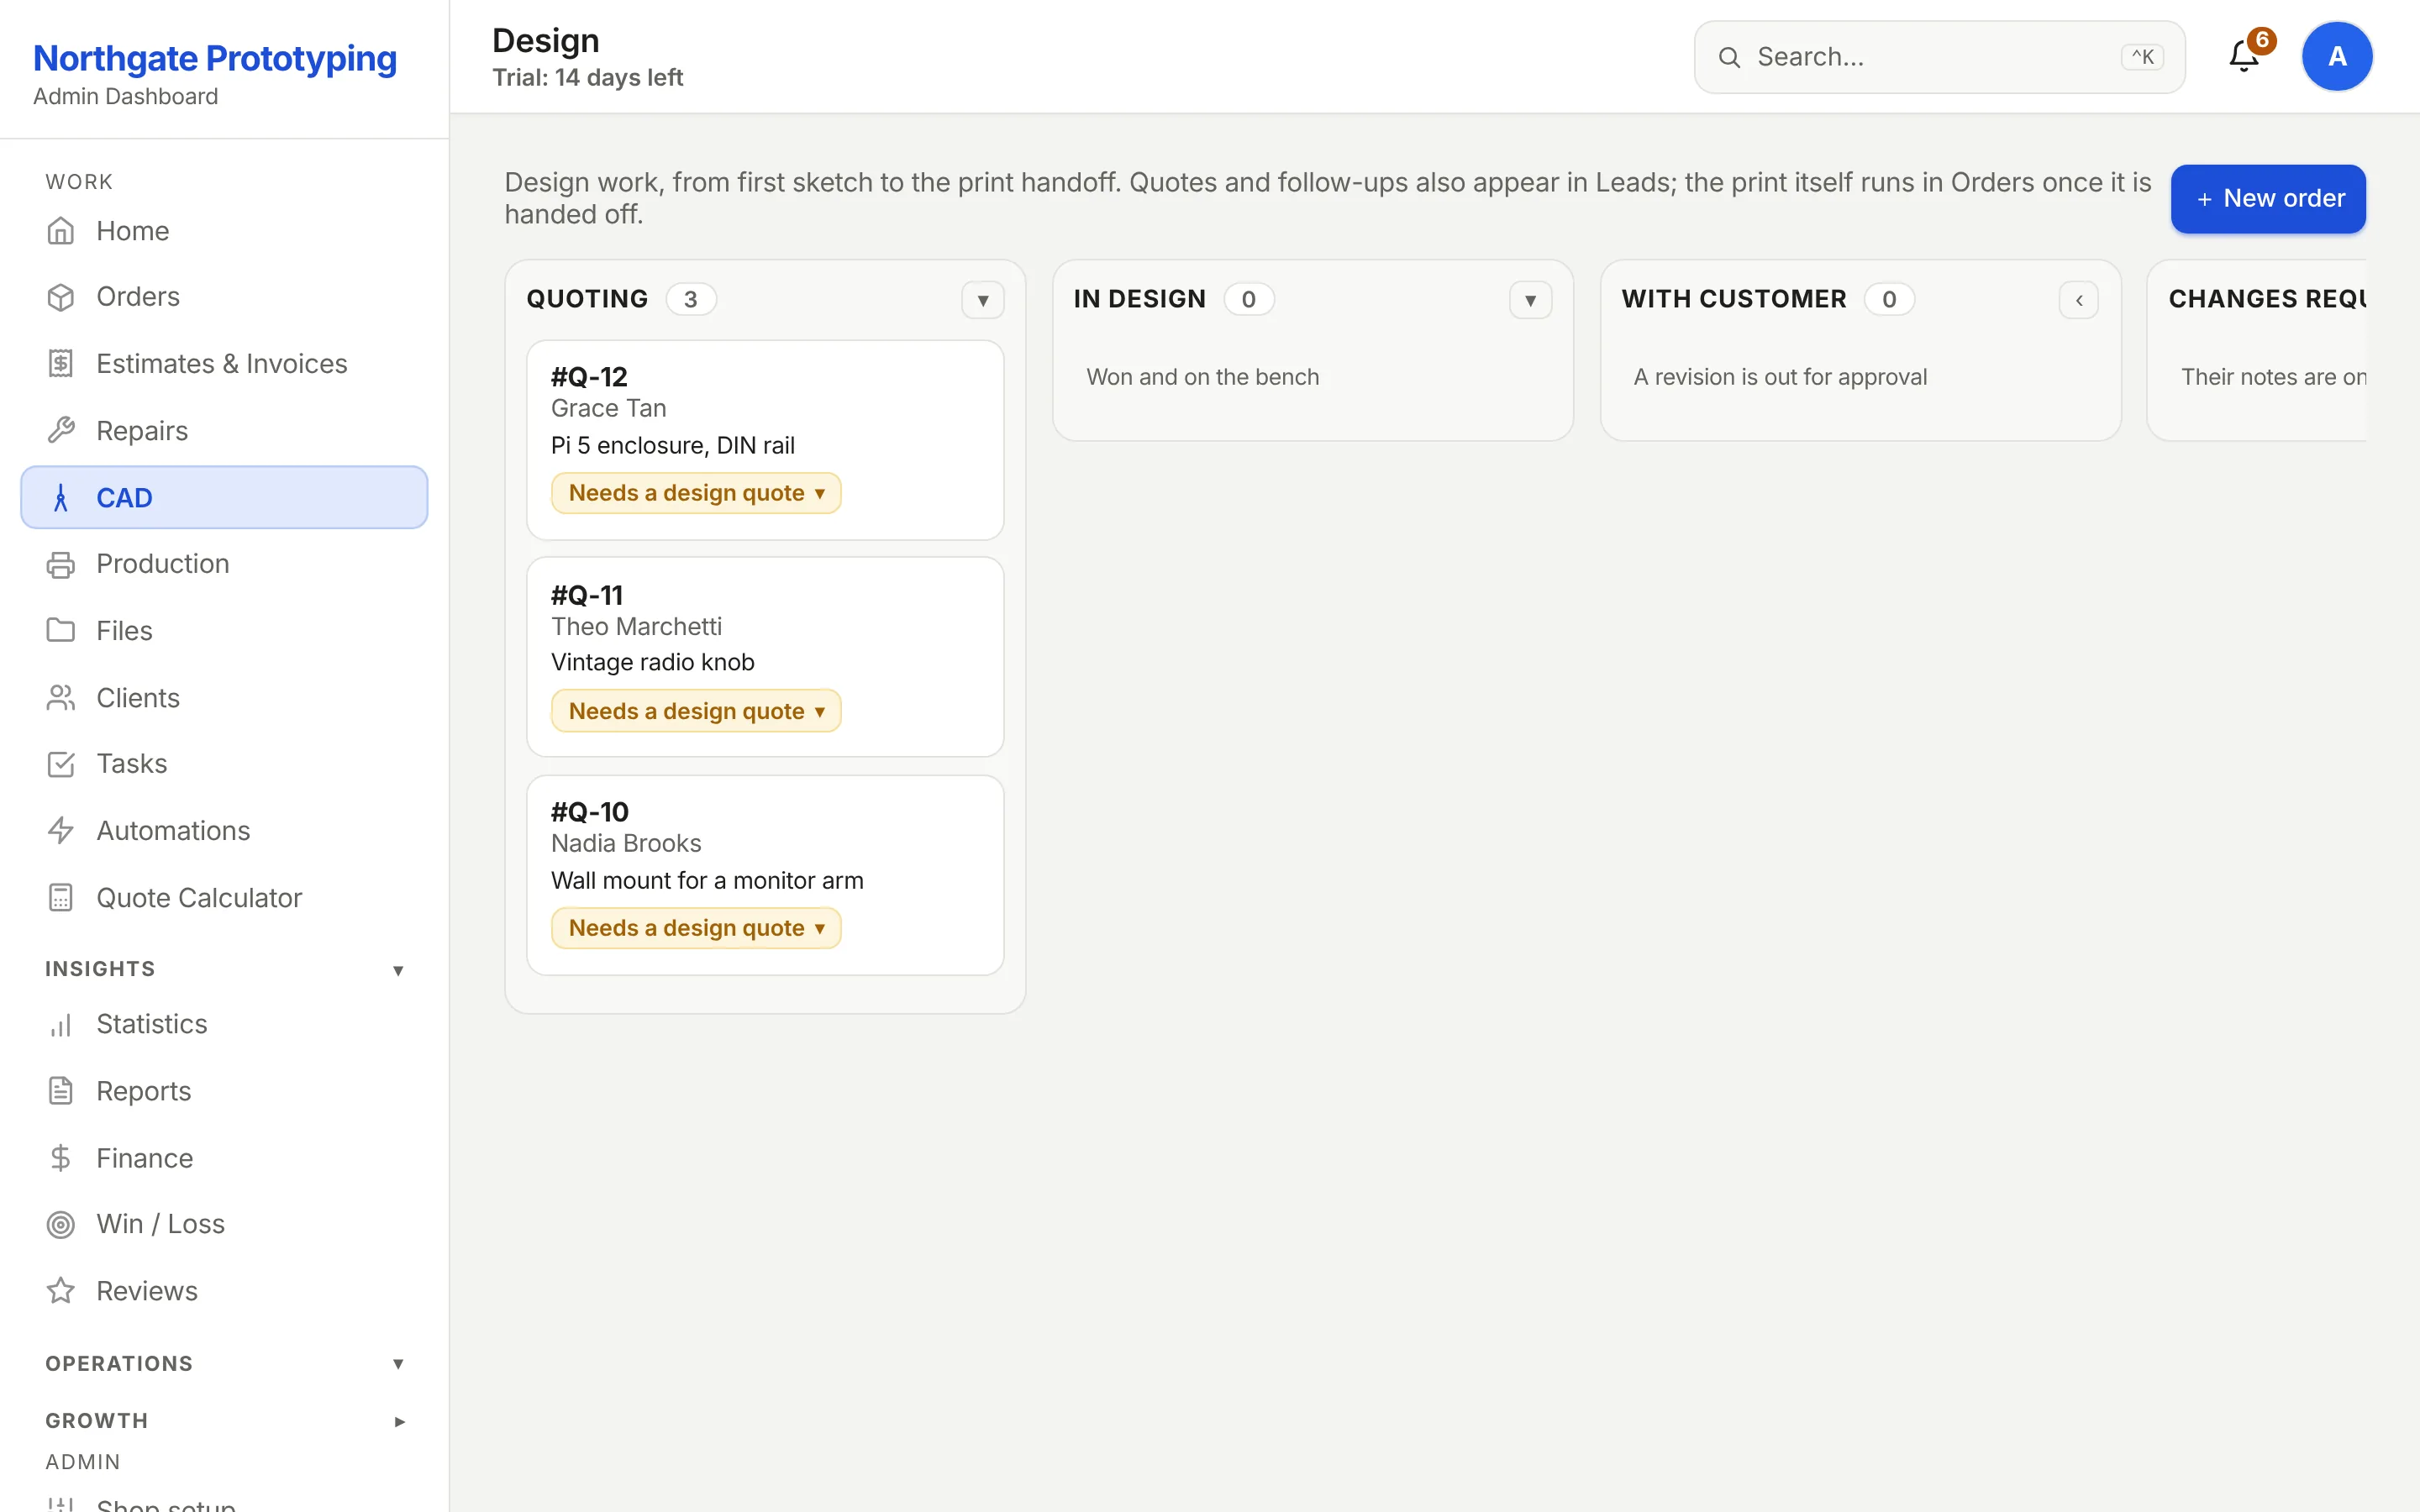Click the Files folder icon

61,631
